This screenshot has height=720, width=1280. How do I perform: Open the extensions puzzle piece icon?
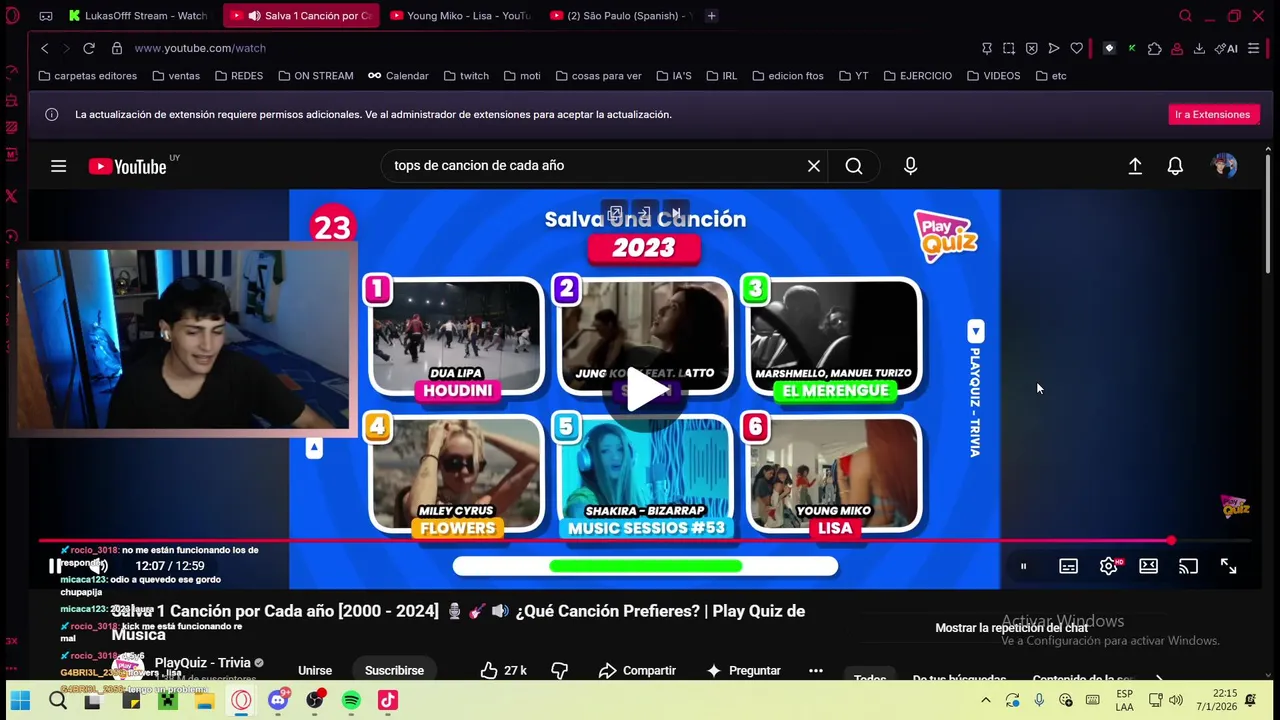pos(1155,48)
